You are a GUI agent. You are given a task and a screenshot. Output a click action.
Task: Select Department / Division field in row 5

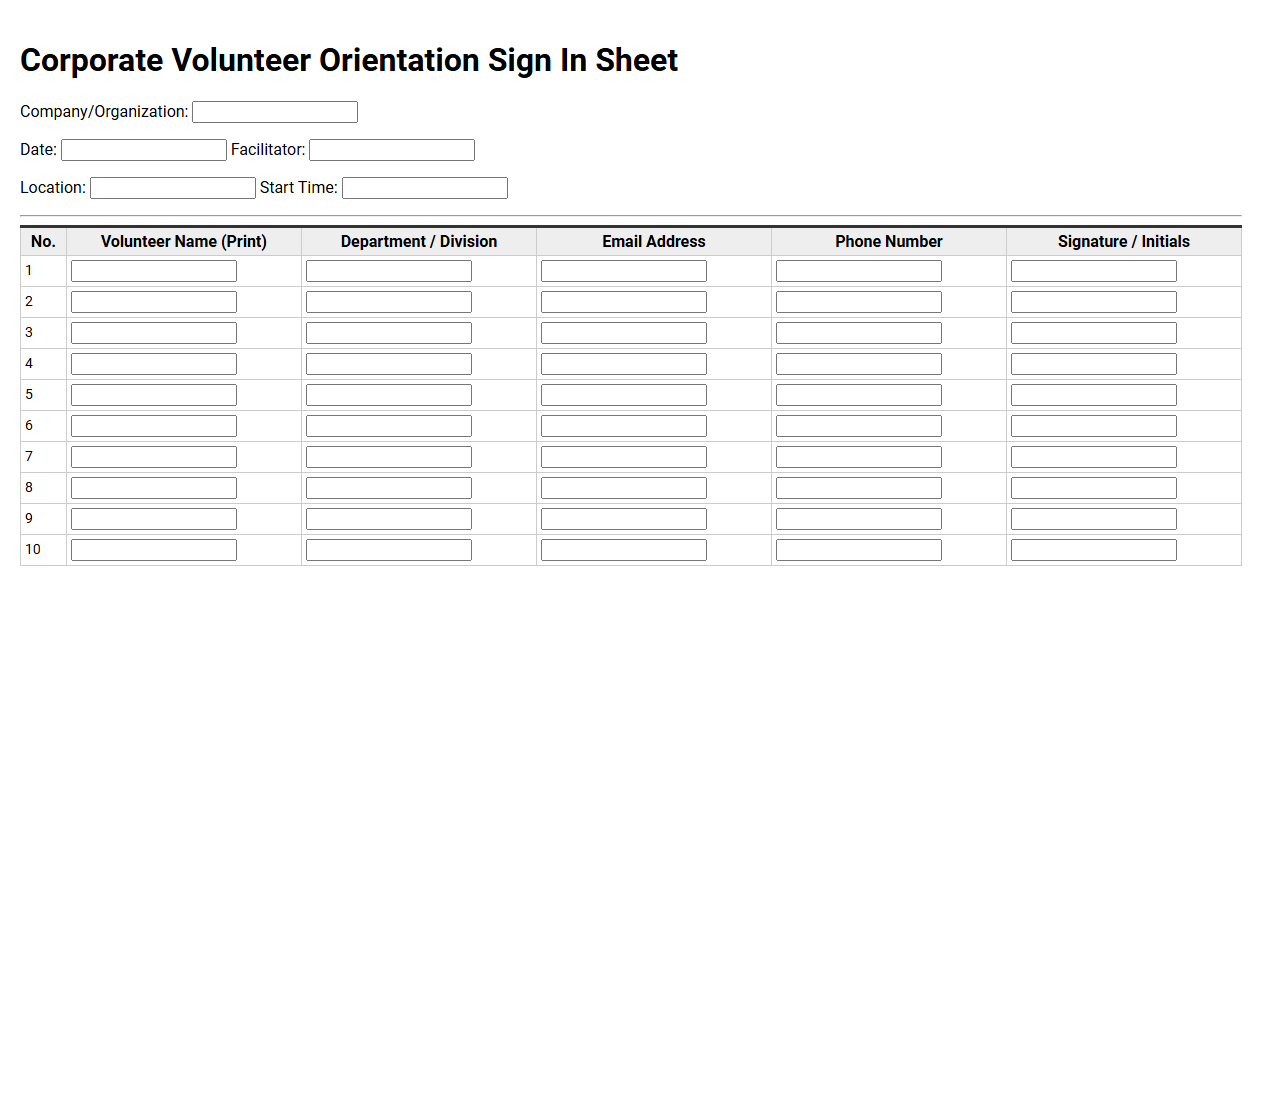(389, 395)
